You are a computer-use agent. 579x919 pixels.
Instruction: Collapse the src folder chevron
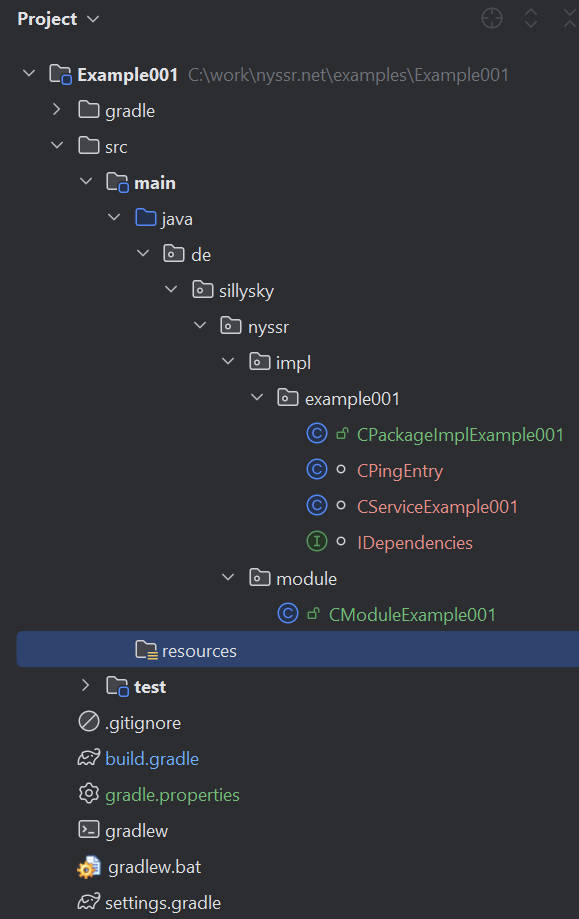[57, 145]
